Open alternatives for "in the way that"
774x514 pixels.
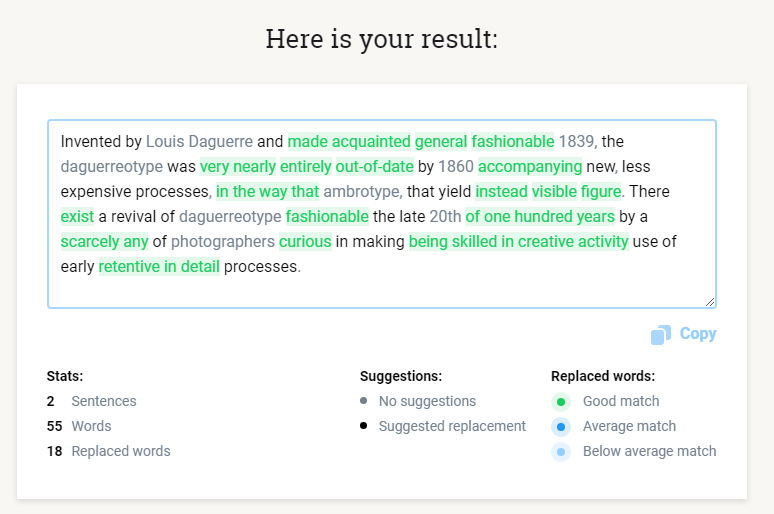point(267,191)
